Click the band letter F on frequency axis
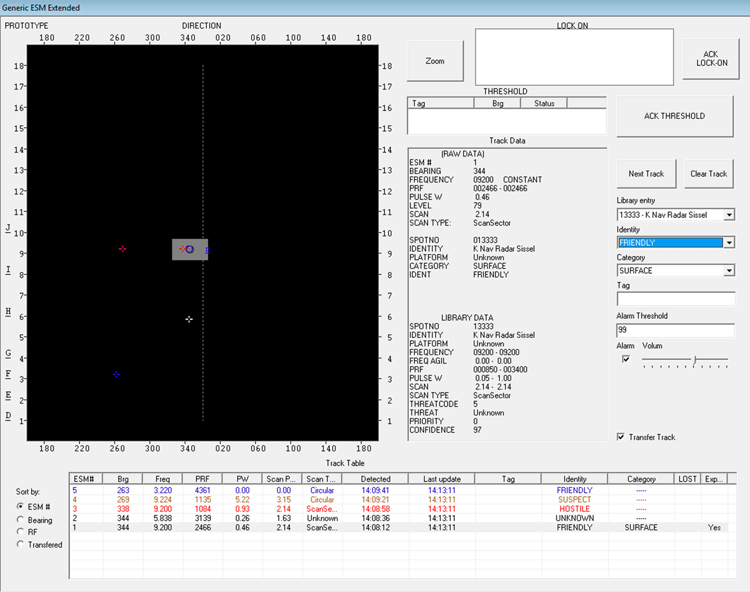 click(8, 375)
